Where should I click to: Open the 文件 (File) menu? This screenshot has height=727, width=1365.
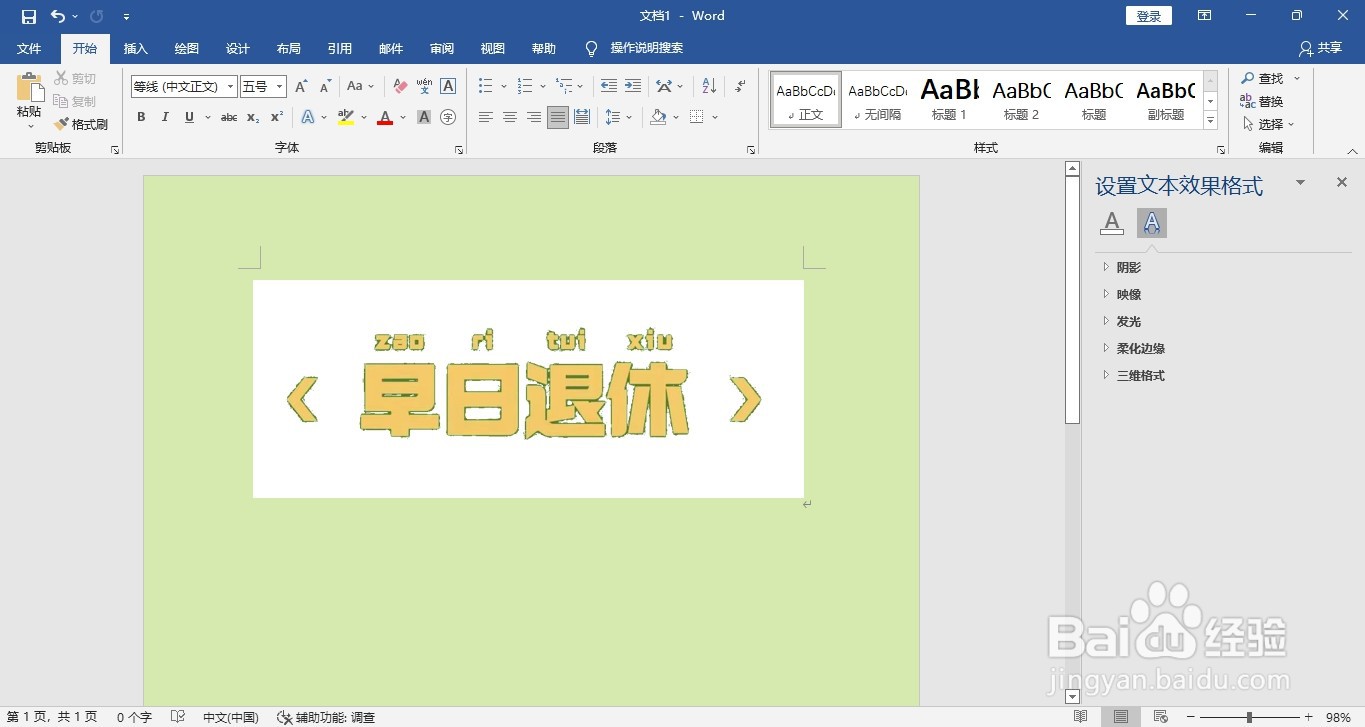click(x=29, y=48)
